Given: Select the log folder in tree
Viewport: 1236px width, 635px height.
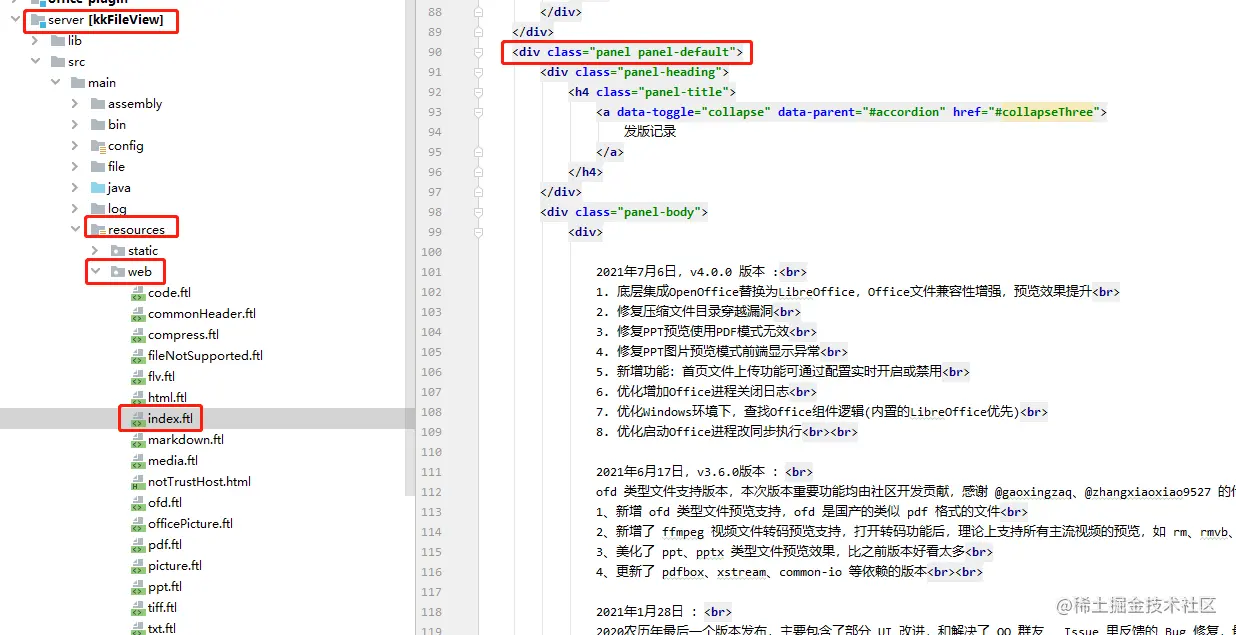Looking at the screenshot, I should click(x=117, y=209).
